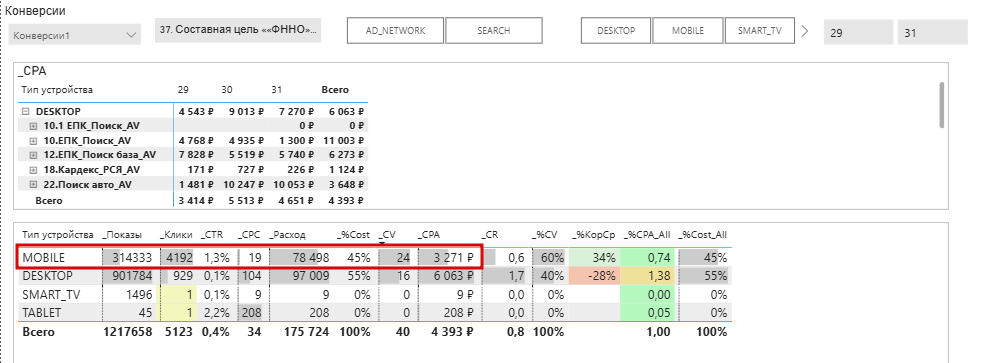This screenshot has width=984, height=363.
Task: Collapse the DESKTOP row in _CPA matrix
Action: (26, 111)
